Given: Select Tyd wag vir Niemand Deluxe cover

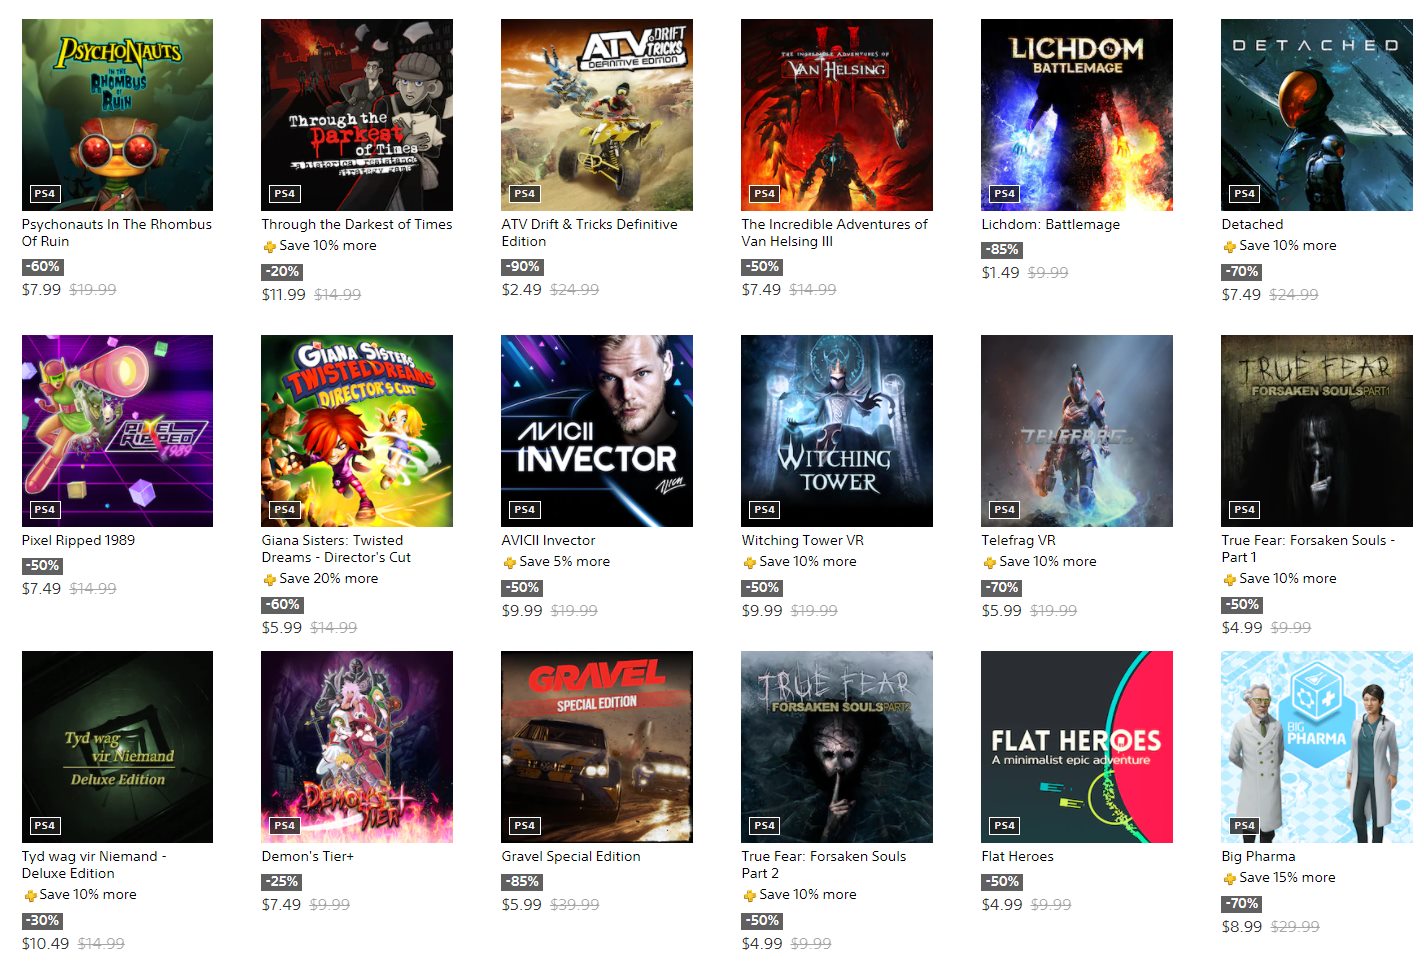Looking at the screenshot, I should (117, 747).
